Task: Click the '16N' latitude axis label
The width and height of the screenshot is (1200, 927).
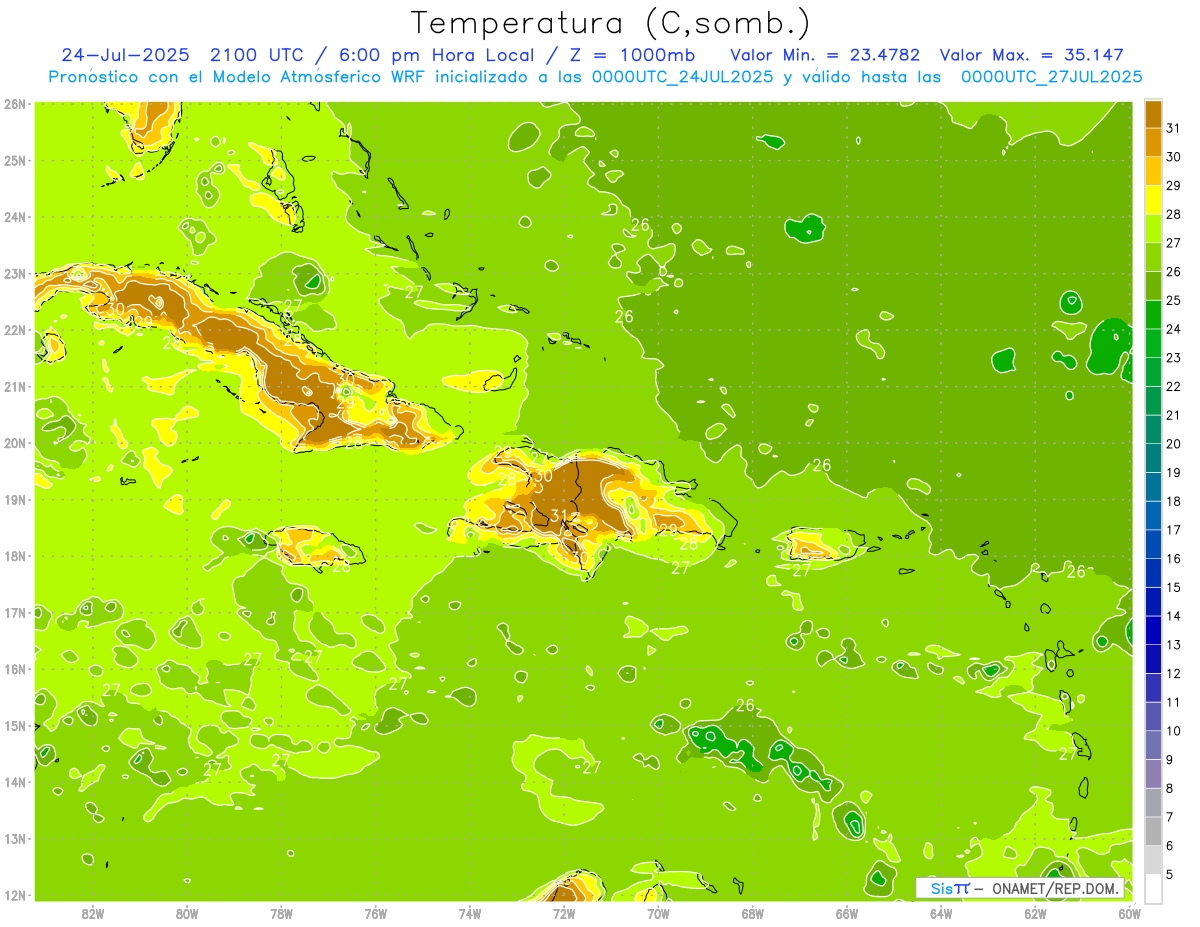Action: [x=15, y=668]
